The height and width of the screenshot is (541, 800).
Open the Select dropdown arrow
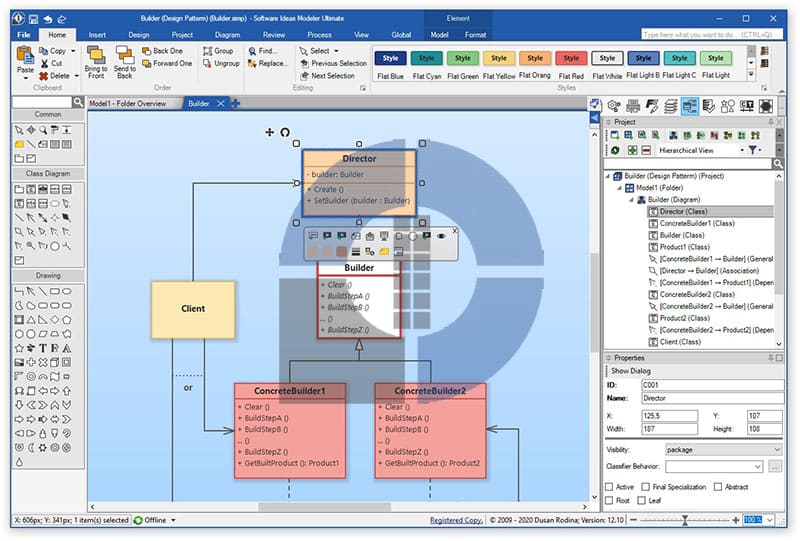pos(336,51)
